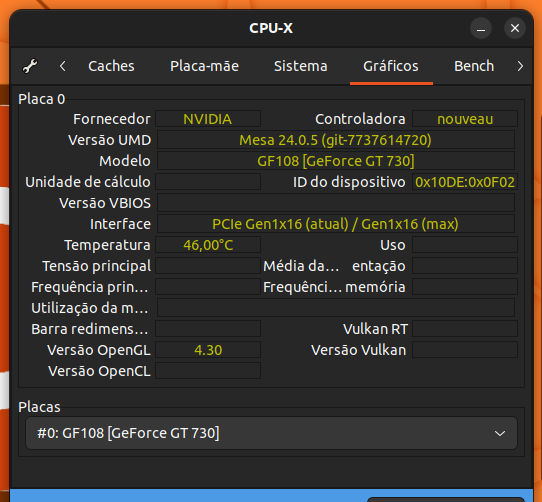
Task: Switch to the Caches tab
Action: pyautogui.click(x=111, y=66)
